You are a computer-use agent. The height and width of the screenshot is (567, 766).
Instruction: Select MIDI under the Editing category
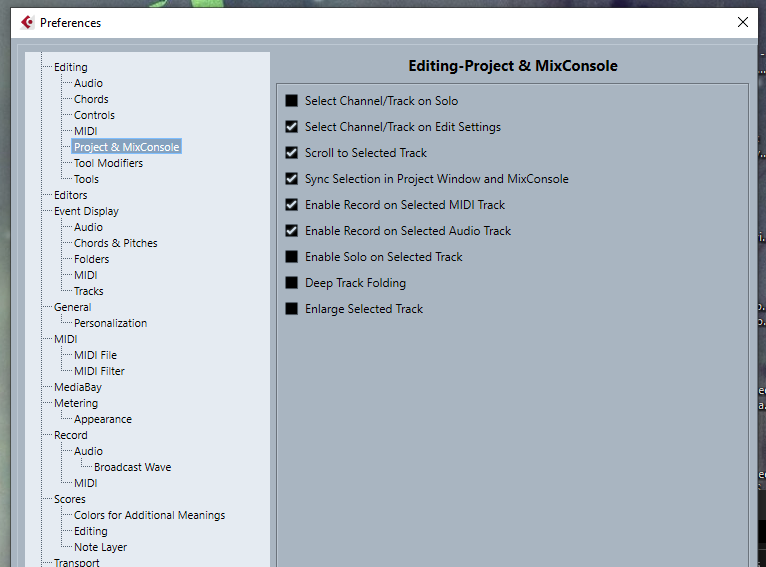tap(85, 131)
